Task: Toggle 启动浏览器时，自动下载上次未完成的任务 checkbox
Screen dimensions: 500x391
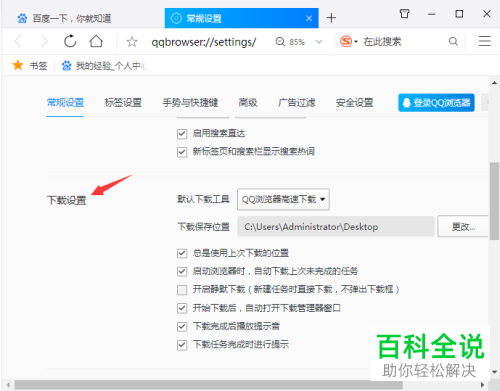Action: tap(182, 271)
